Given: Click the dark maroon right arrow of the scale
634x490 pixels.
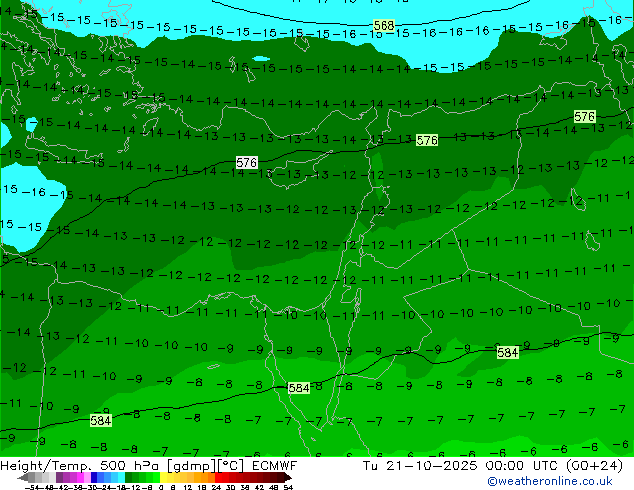Looking at the screenshot, I should point(288,478).
